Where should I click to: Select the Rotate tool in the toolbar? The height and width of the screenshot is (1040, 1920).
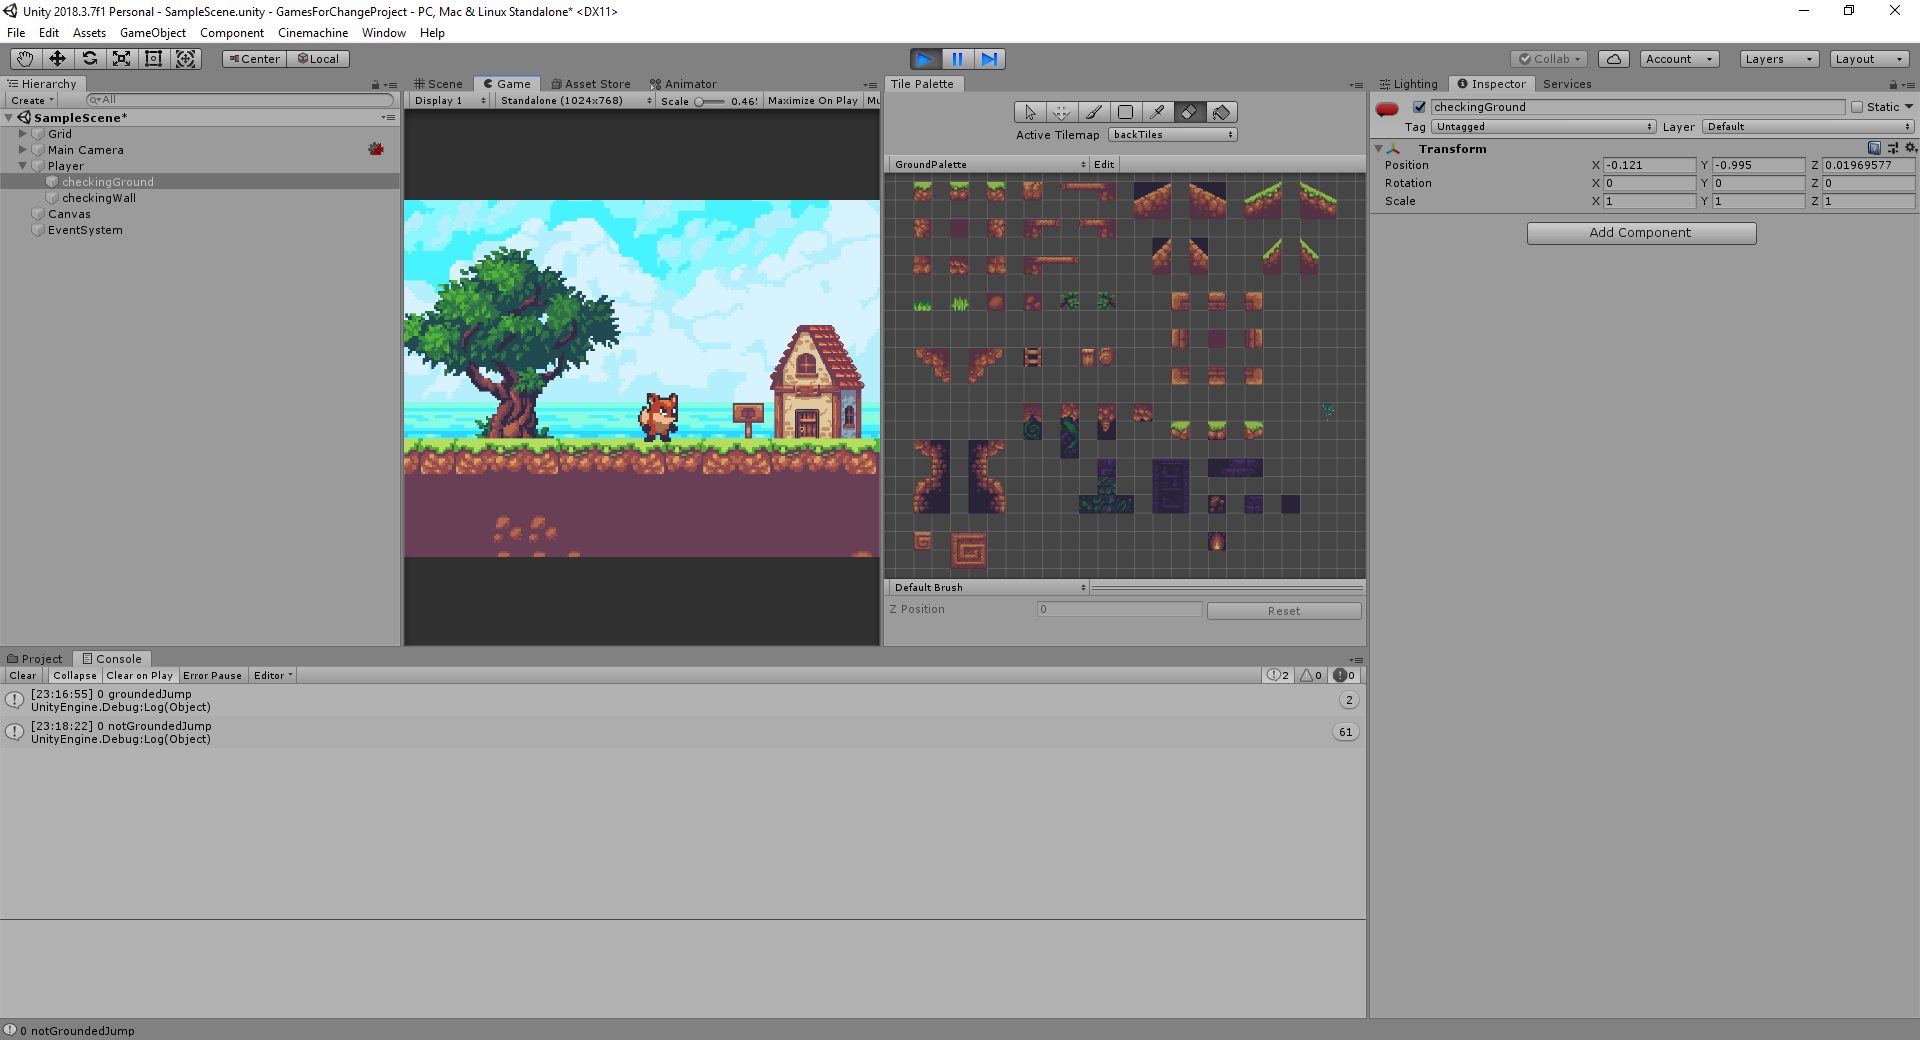89,59
